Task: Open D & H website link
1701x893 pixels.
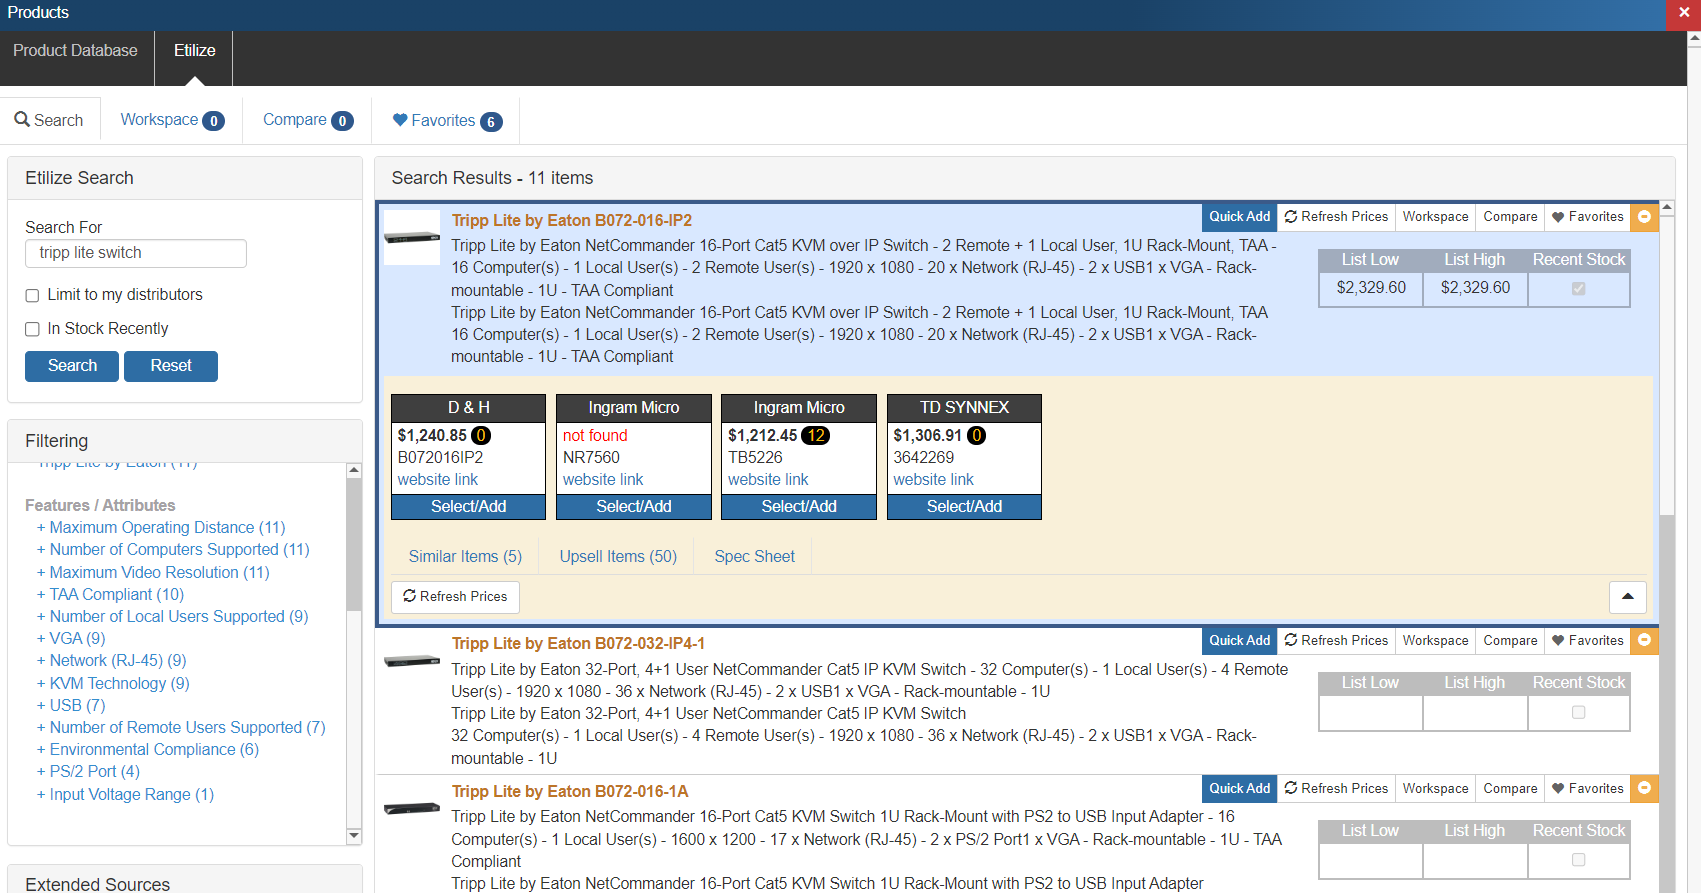Action: [x=438, y=480]
